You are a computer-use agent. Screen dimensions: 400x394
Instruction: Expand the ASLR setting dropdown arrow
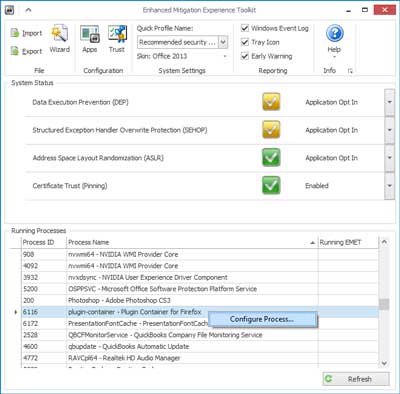(x=389, y=158)
